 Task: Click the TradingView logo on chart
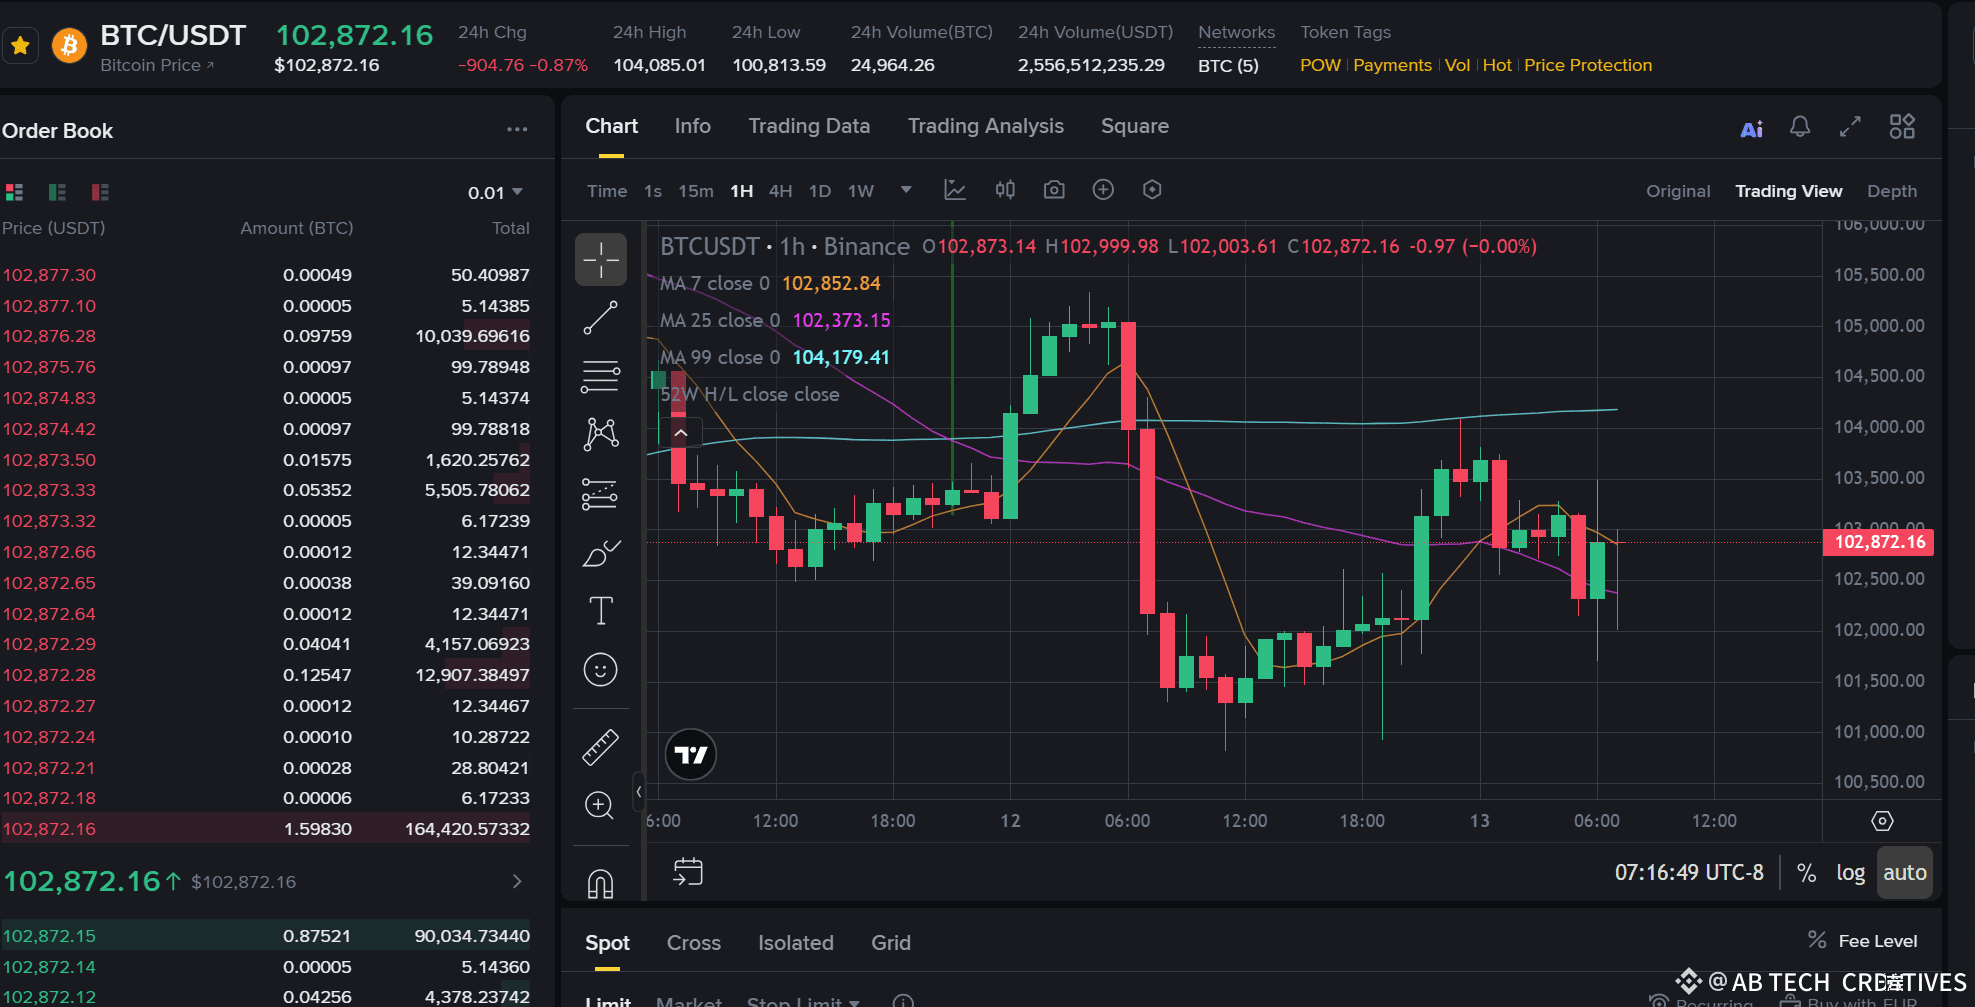click(690, 755)
